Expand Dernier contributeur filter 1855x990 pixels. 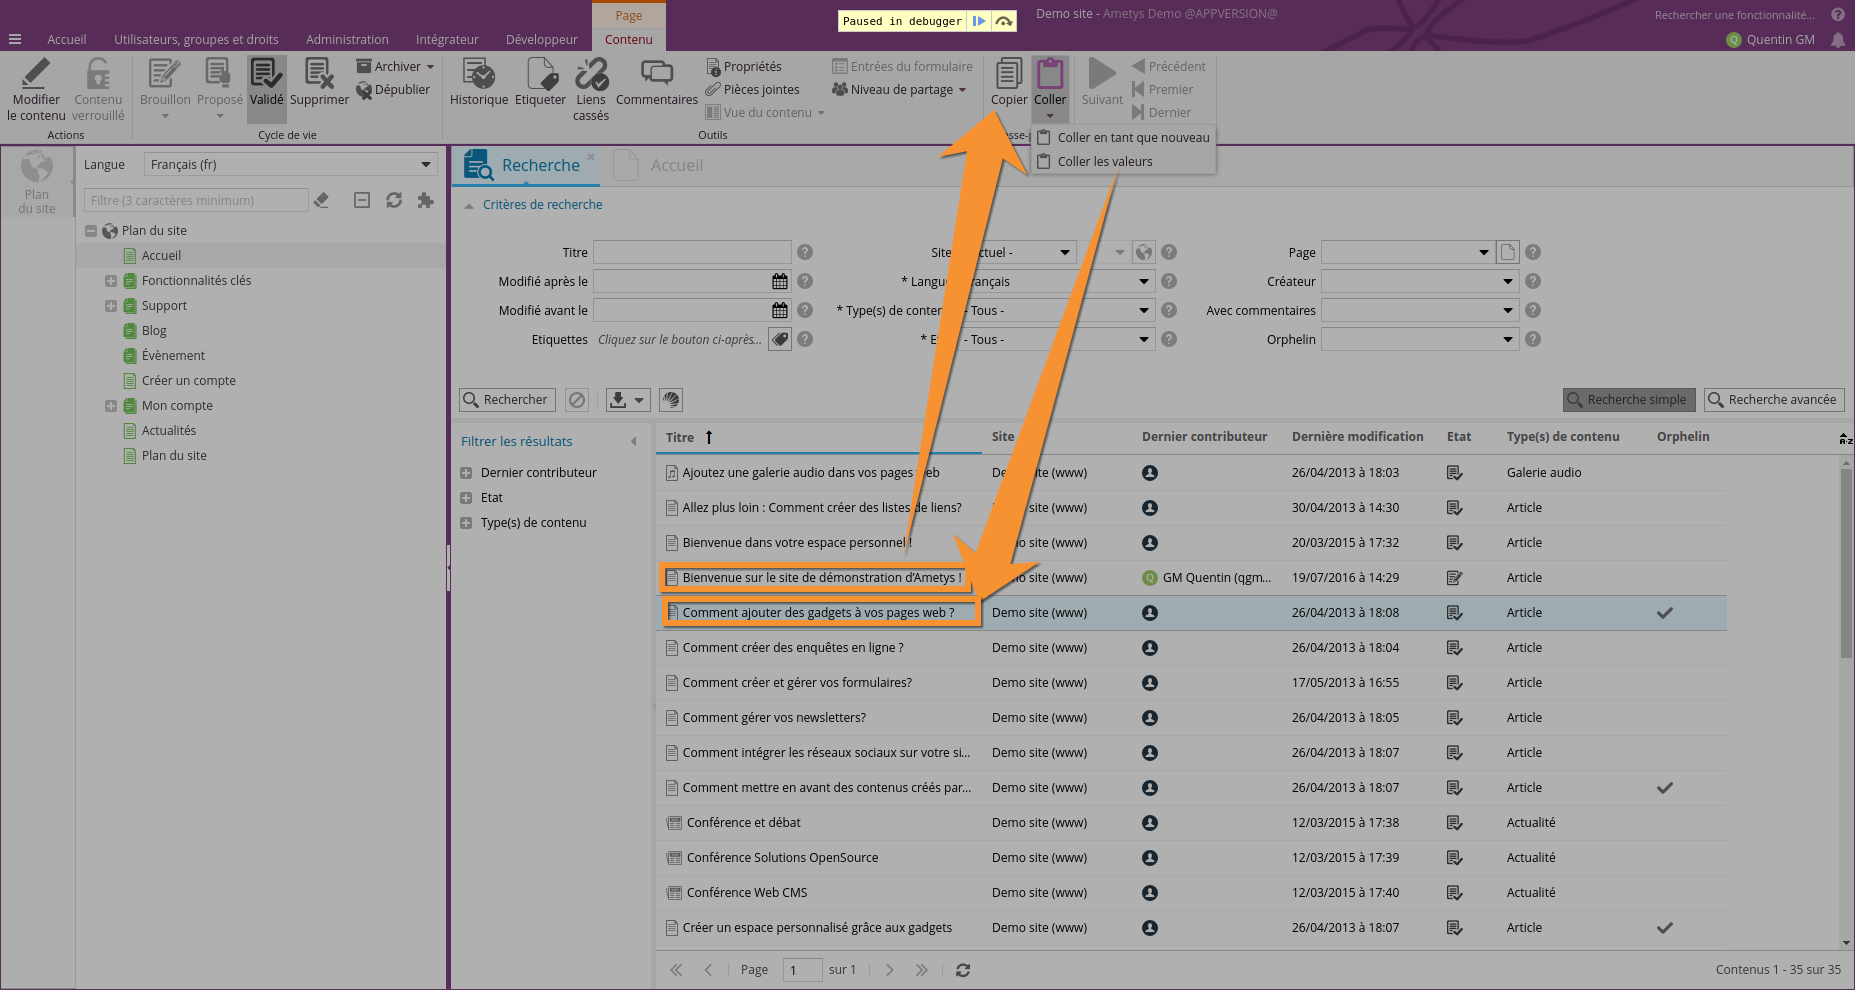click(x=466, y=473)
